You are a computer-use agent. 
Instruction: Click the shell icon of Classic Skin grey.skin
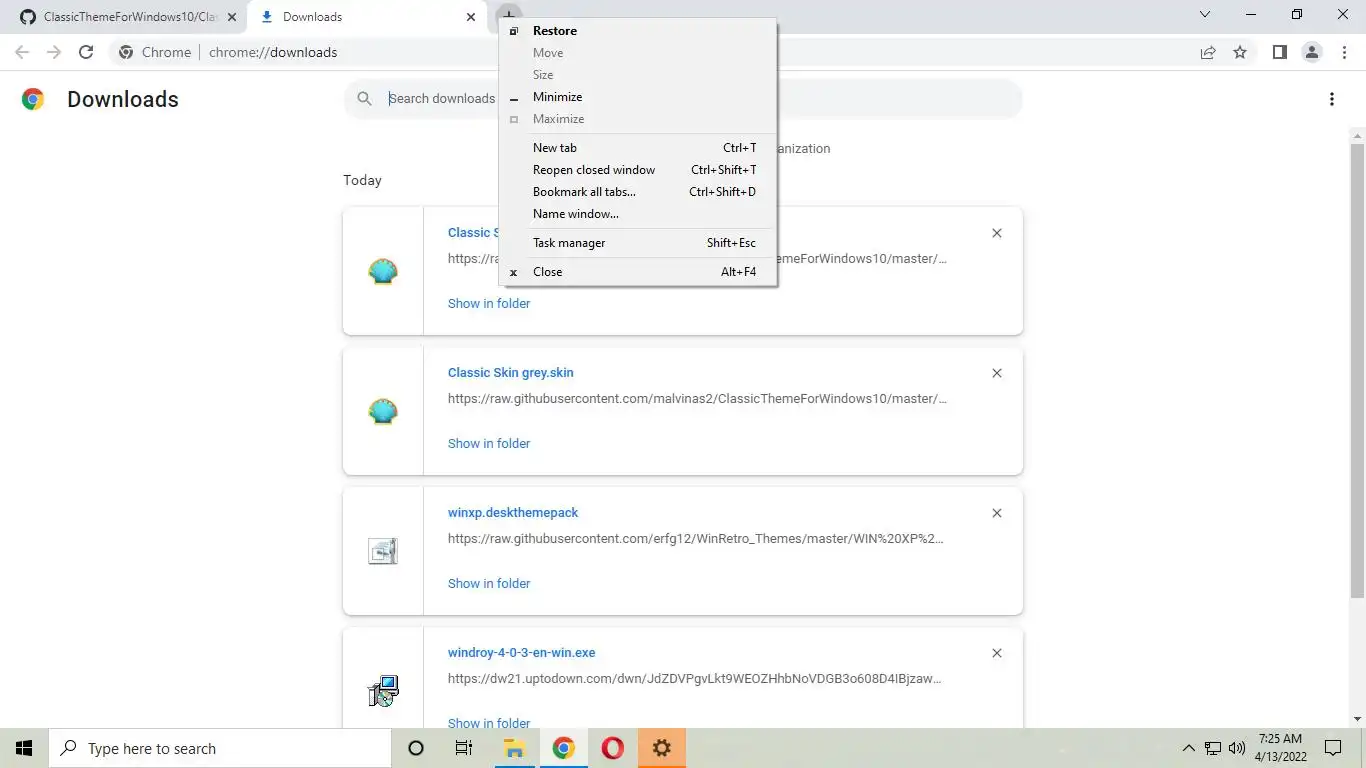click(x=383, y=411)
